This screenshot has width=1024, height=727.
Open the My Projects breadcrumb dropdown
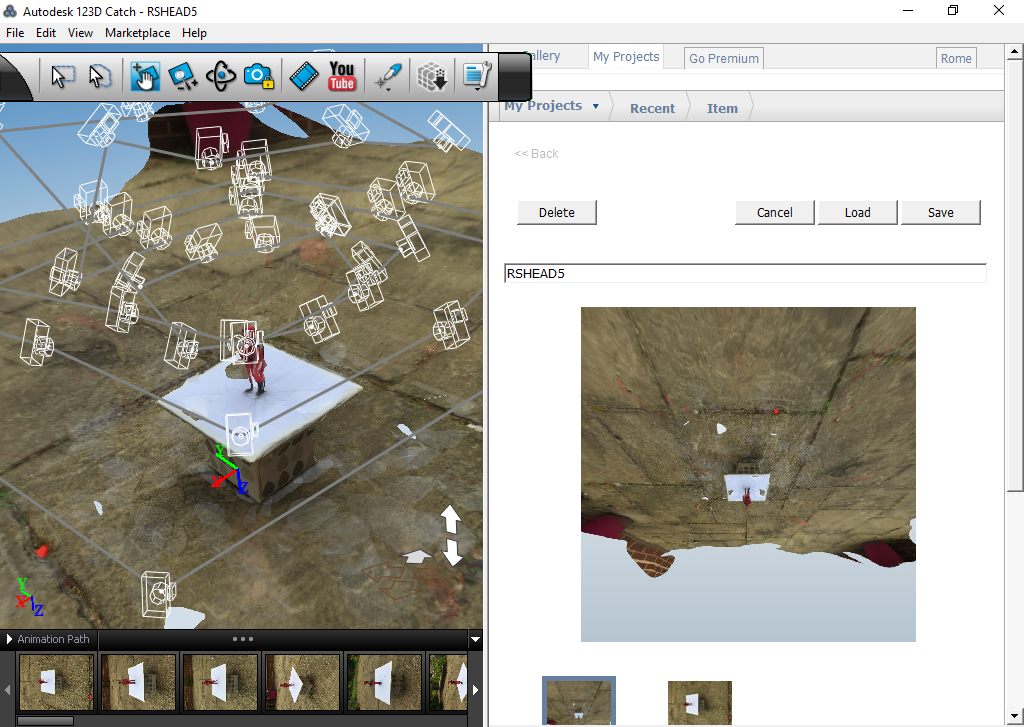(x=596, y=106)
